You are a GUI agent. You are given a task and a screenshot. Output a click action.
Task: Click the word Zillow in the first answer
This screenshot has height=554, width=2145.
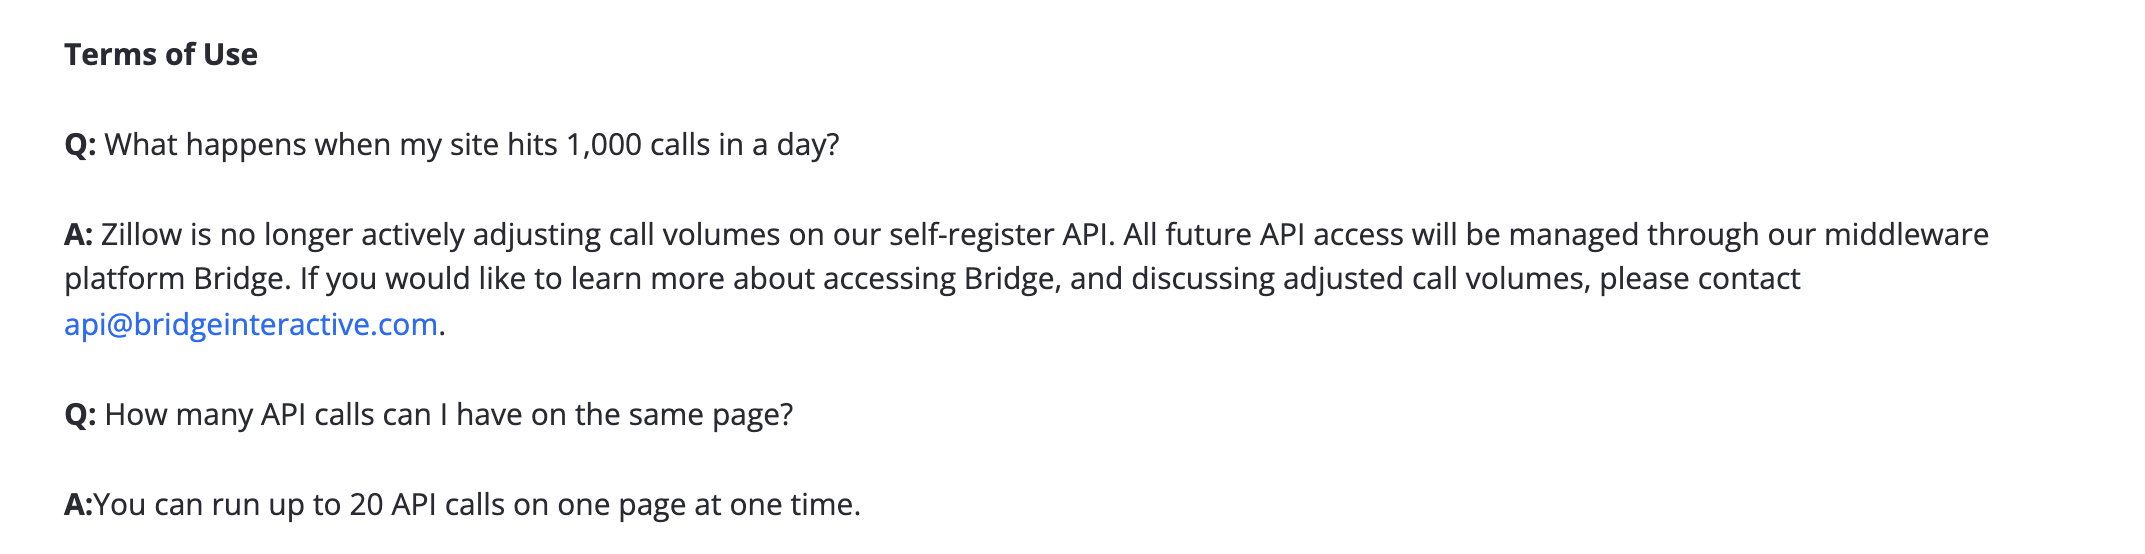[142, 235]
